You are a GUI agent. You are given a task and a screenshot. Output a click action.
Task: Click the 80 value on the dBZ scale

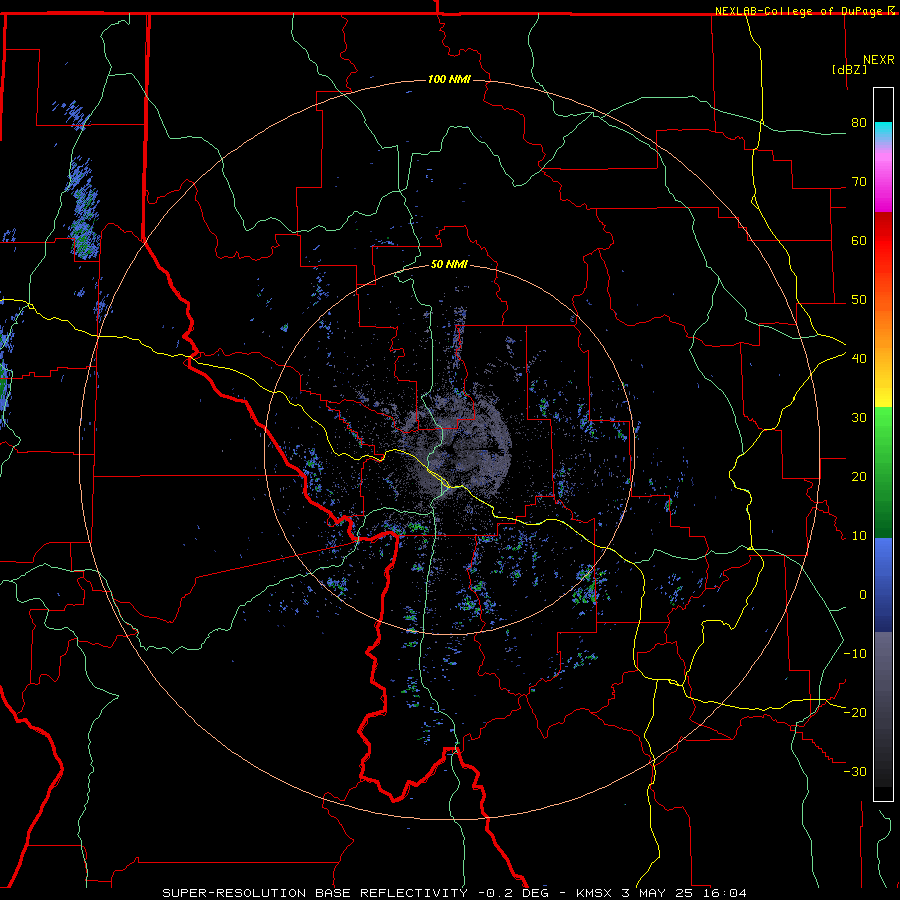point(859,123)
